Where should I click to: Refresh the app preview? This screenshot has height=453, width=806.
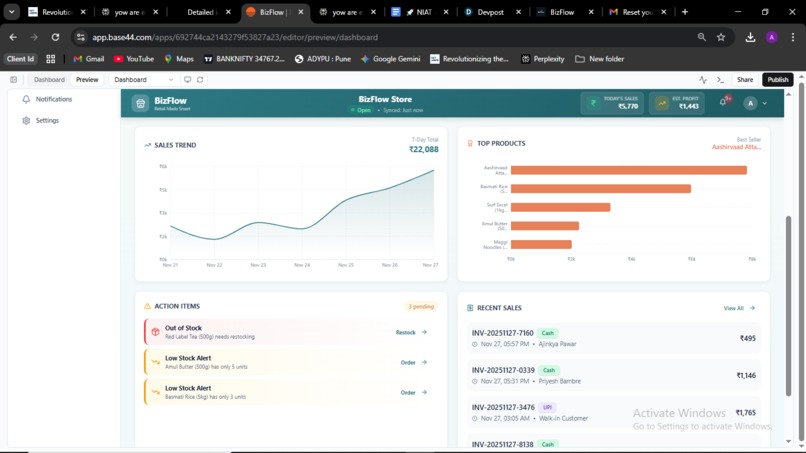point(200,80)
